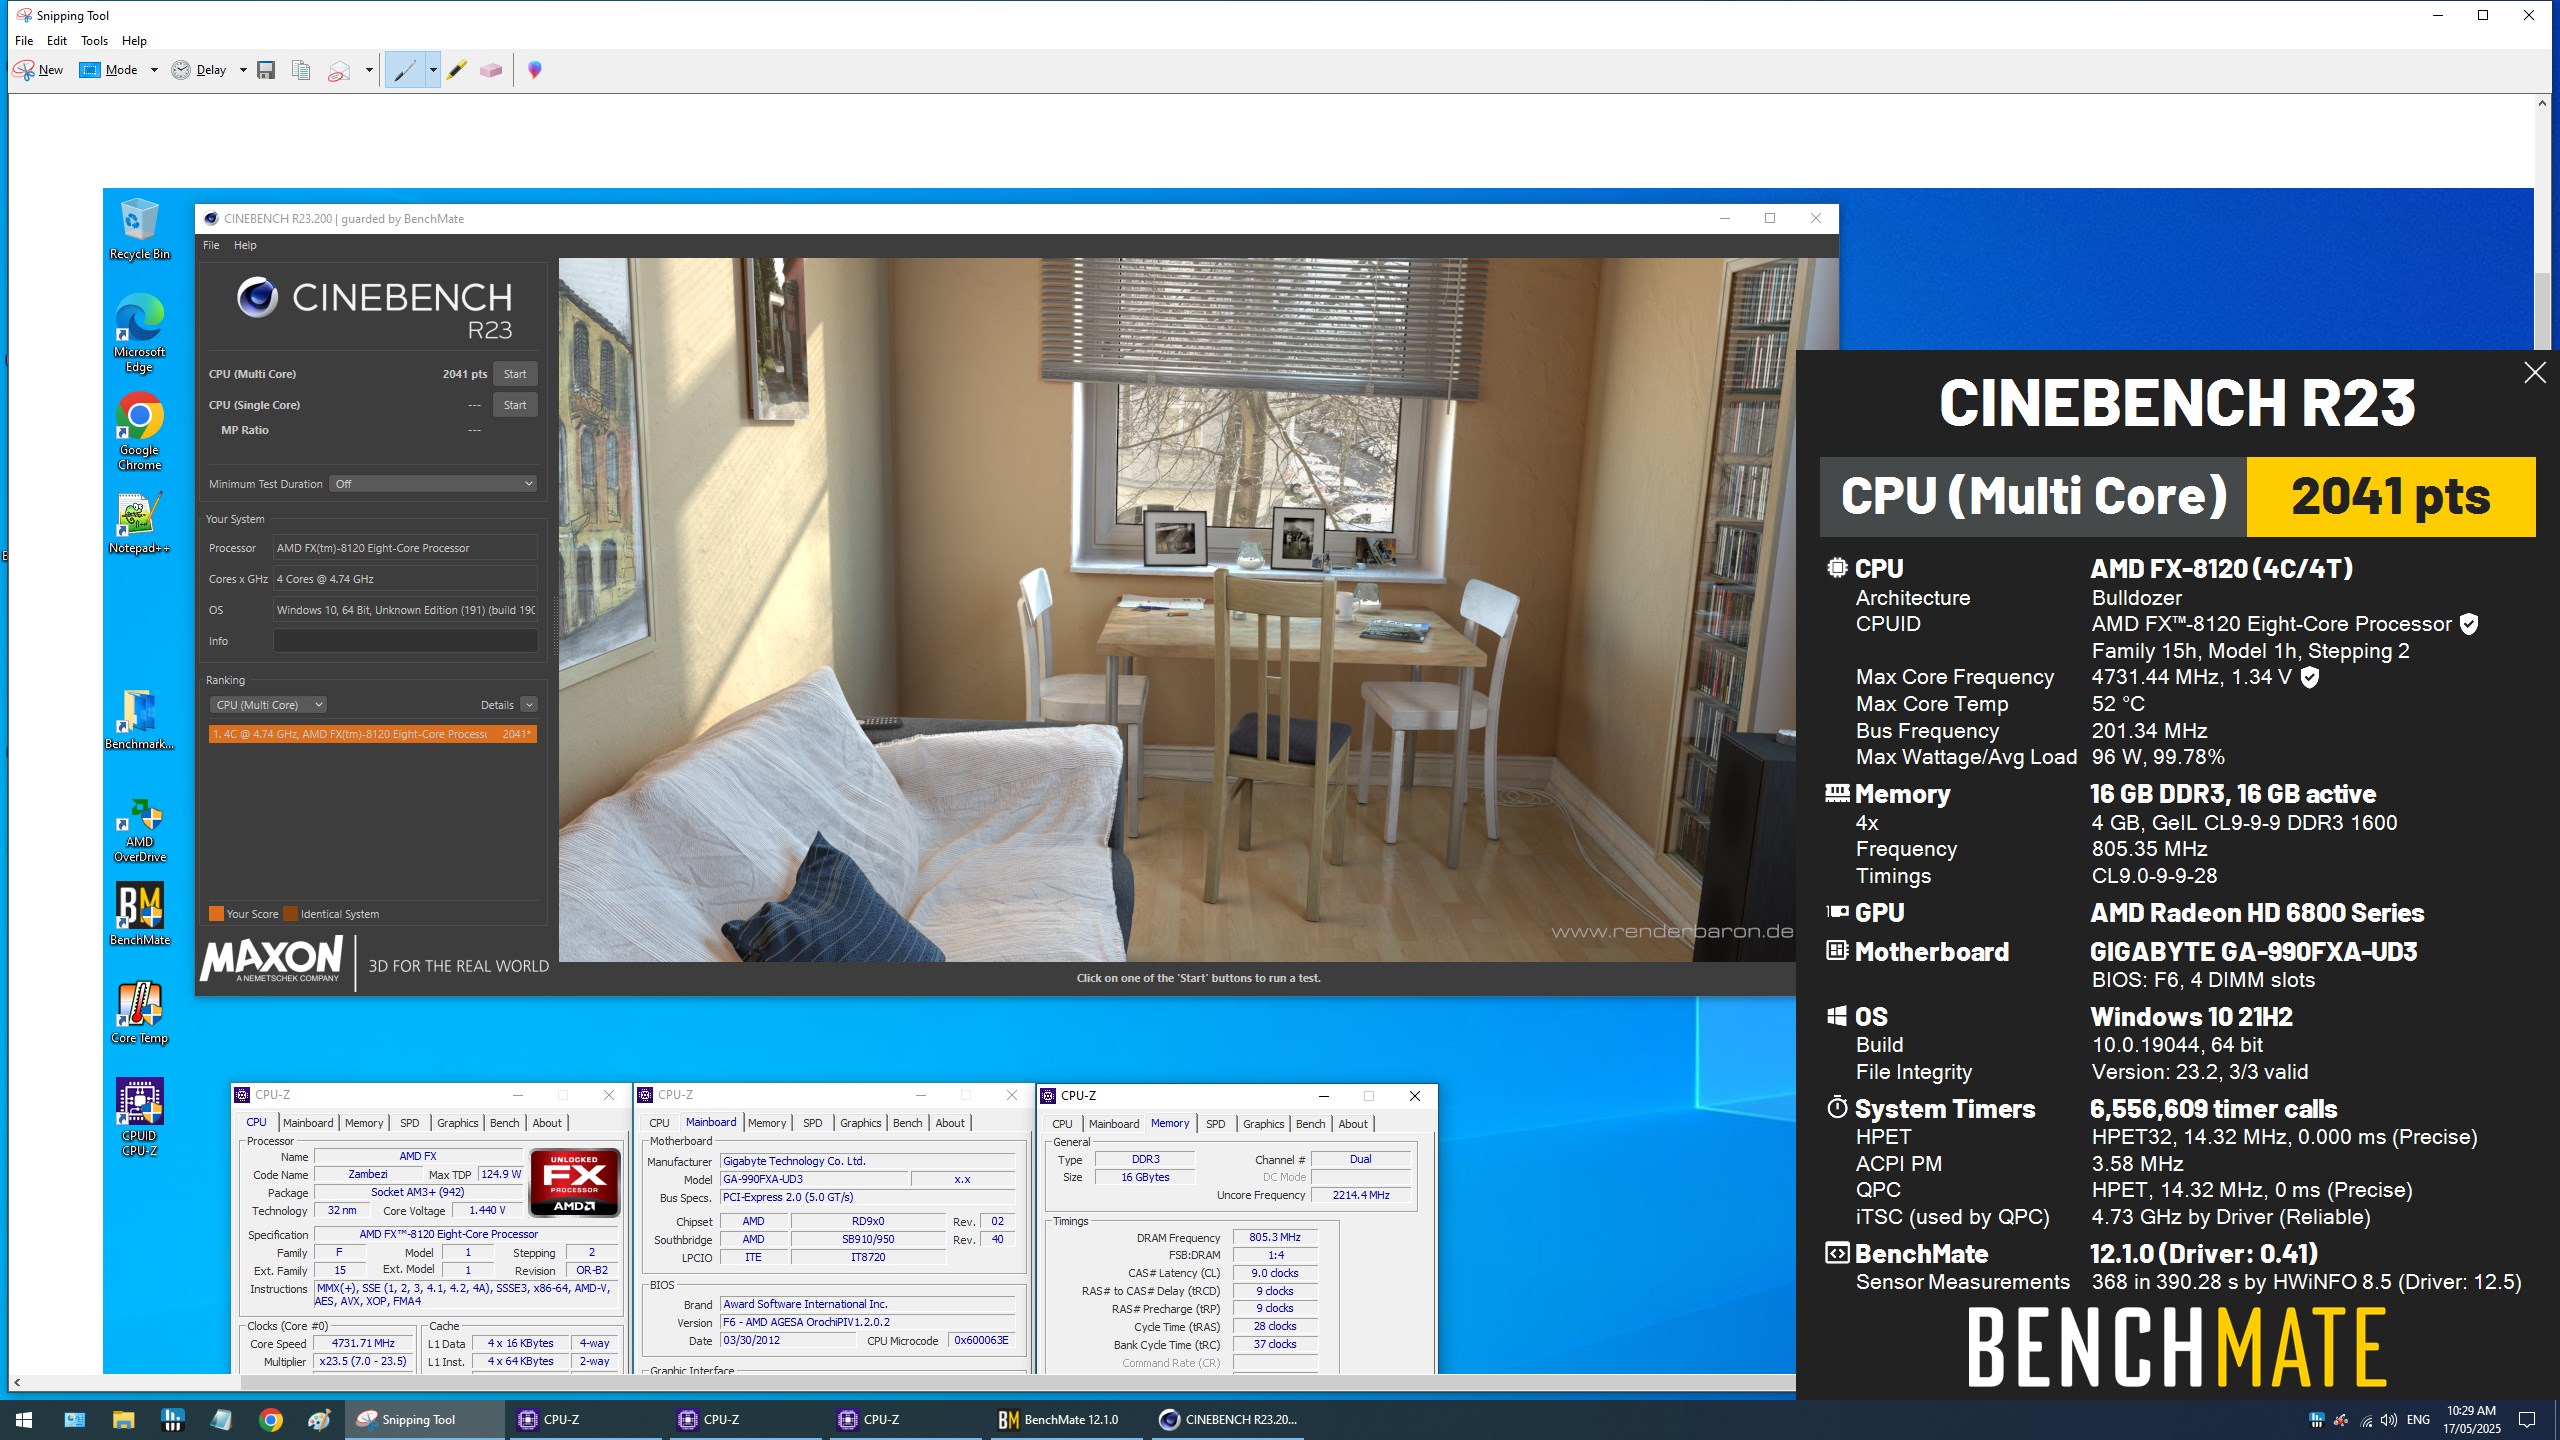Click the BenchMate desktop icon
This screenshot has width=2560, height=1440.
click(140, 913)
